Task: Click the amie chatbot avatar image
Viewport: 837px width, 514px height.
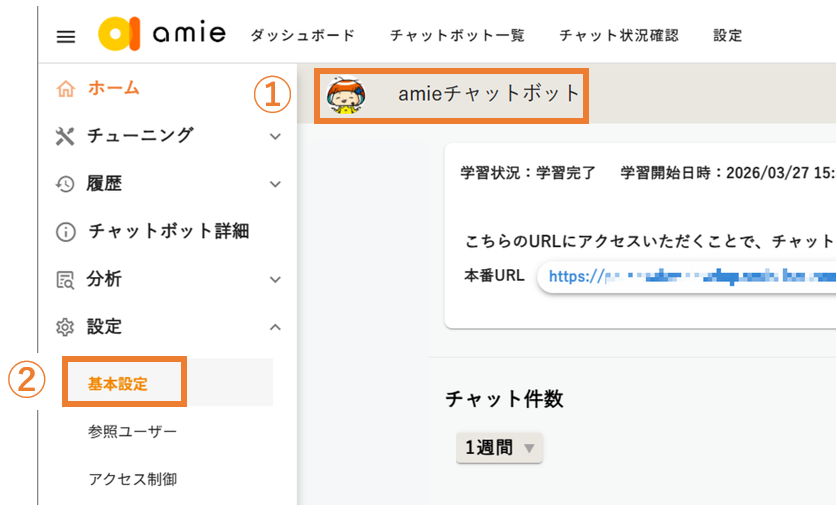Action: (346, 95)
